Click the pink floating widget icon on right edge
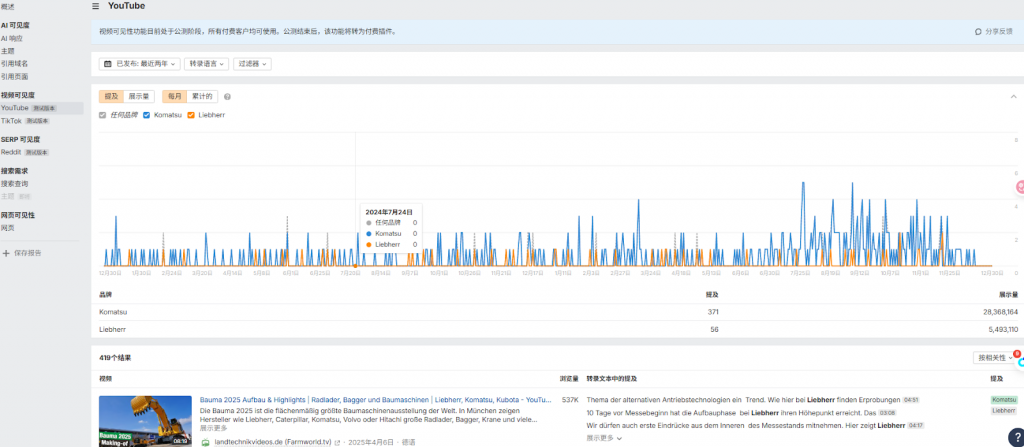The height and width of the screenshot is (447, 1024). click(x=1019, y=186)
